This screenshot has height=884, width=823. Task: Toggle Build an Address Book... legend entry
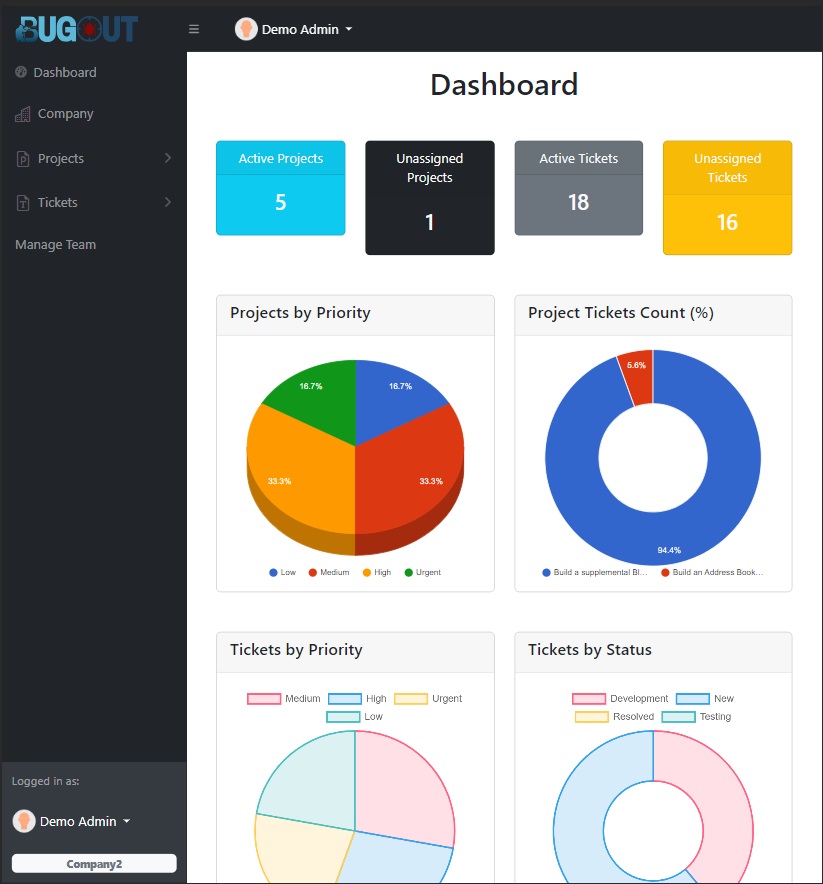(713, 572)
